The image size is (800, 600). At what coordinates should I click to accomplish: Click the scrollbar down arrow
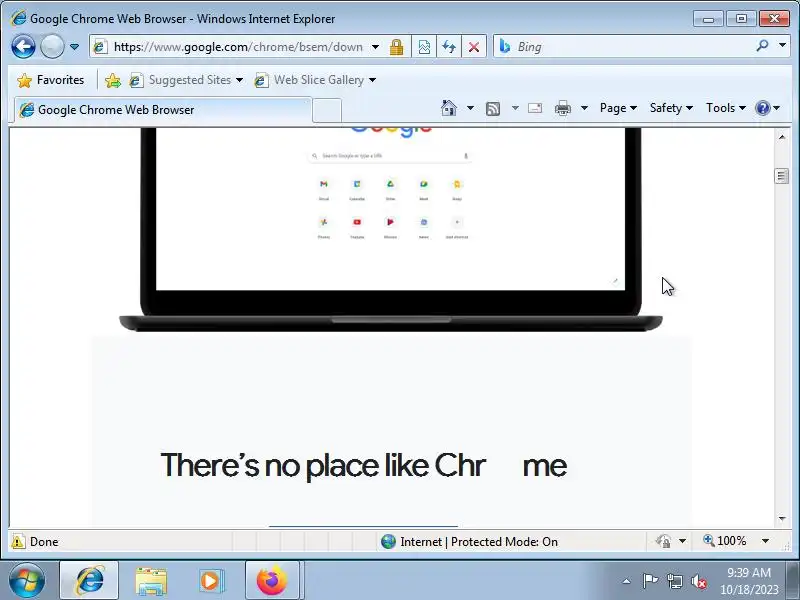point(782,519)
